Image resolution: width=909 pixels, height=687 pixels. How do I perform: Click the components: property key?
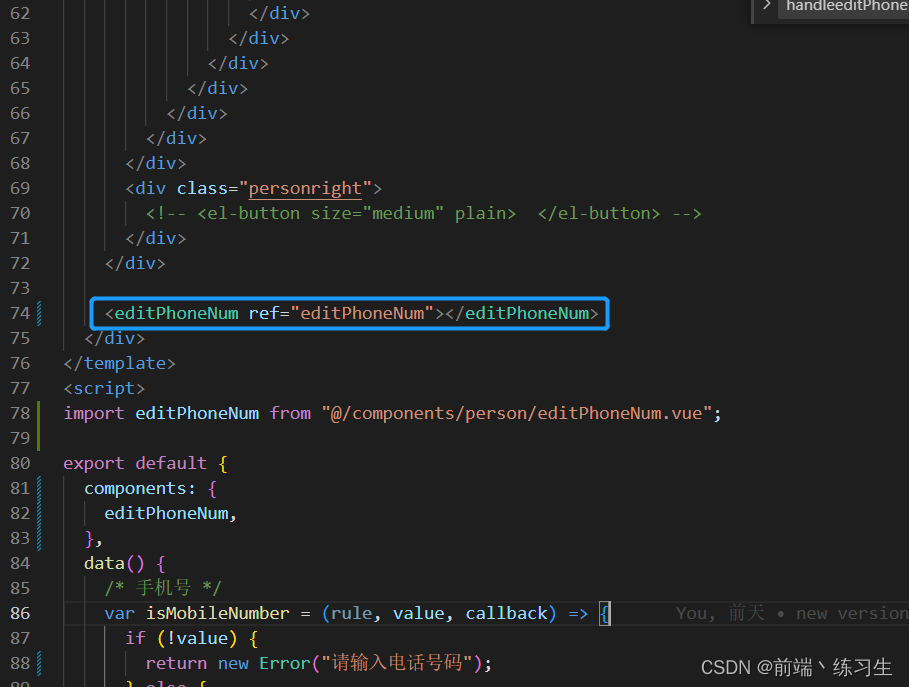[x=140, y=489]
